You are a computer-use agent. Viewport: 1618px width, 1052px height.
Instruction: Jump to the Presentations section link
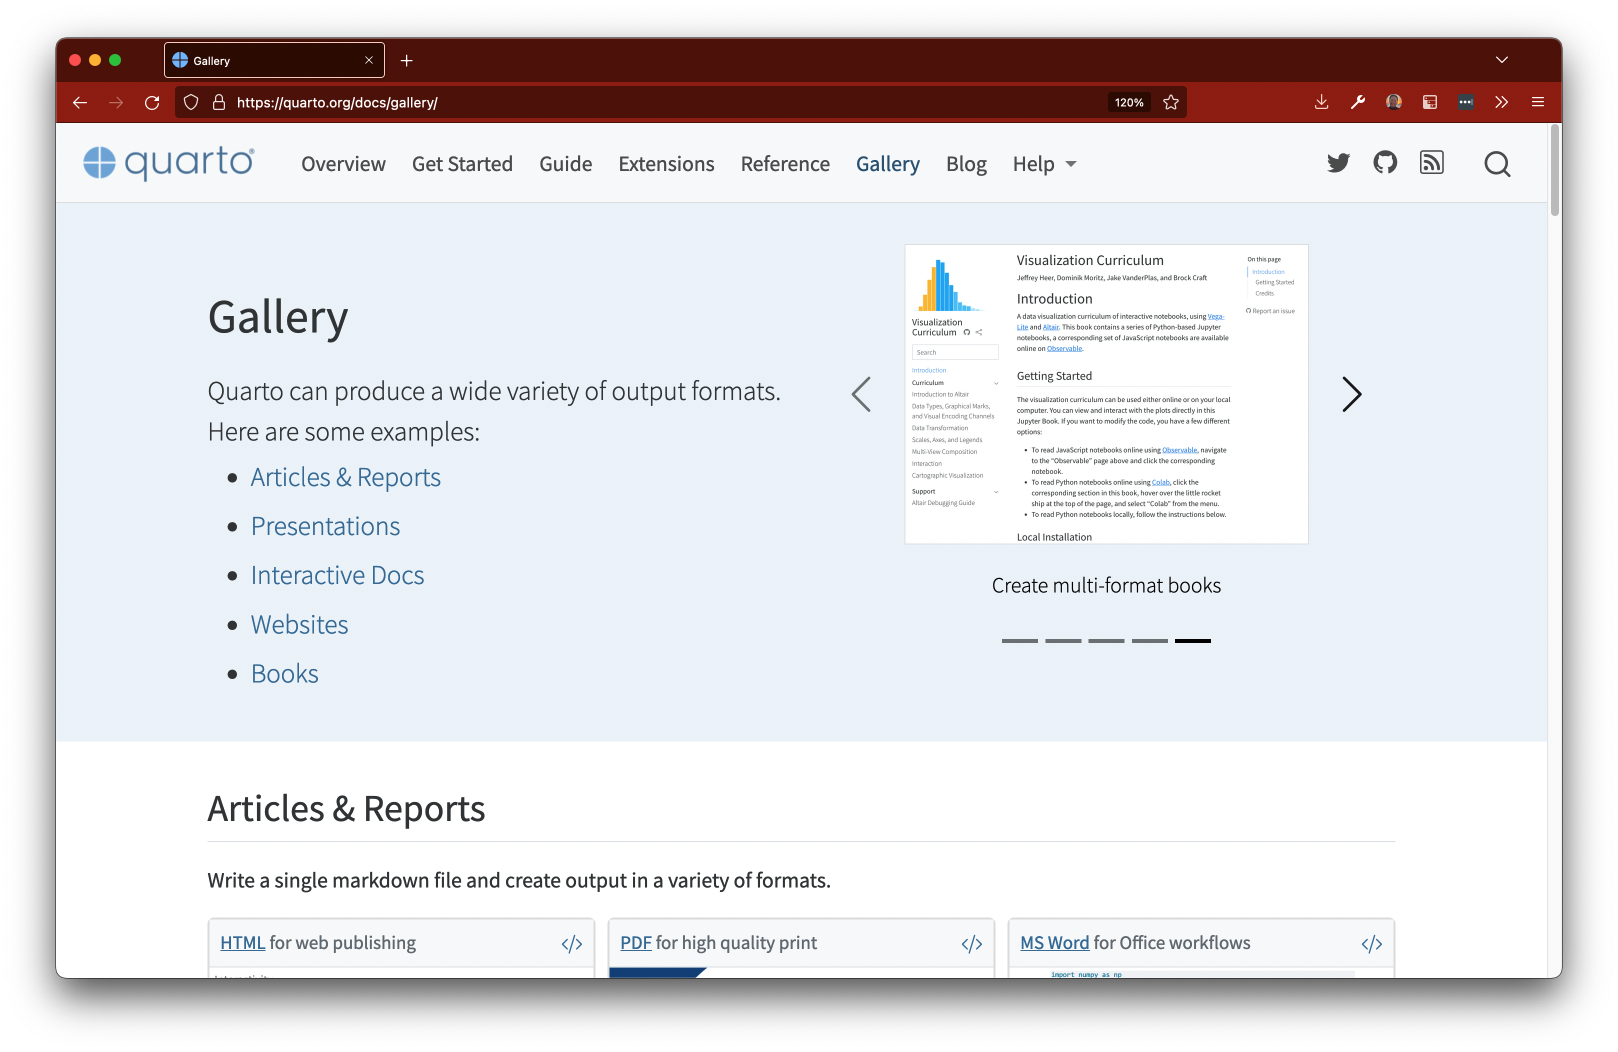[325, 527]
